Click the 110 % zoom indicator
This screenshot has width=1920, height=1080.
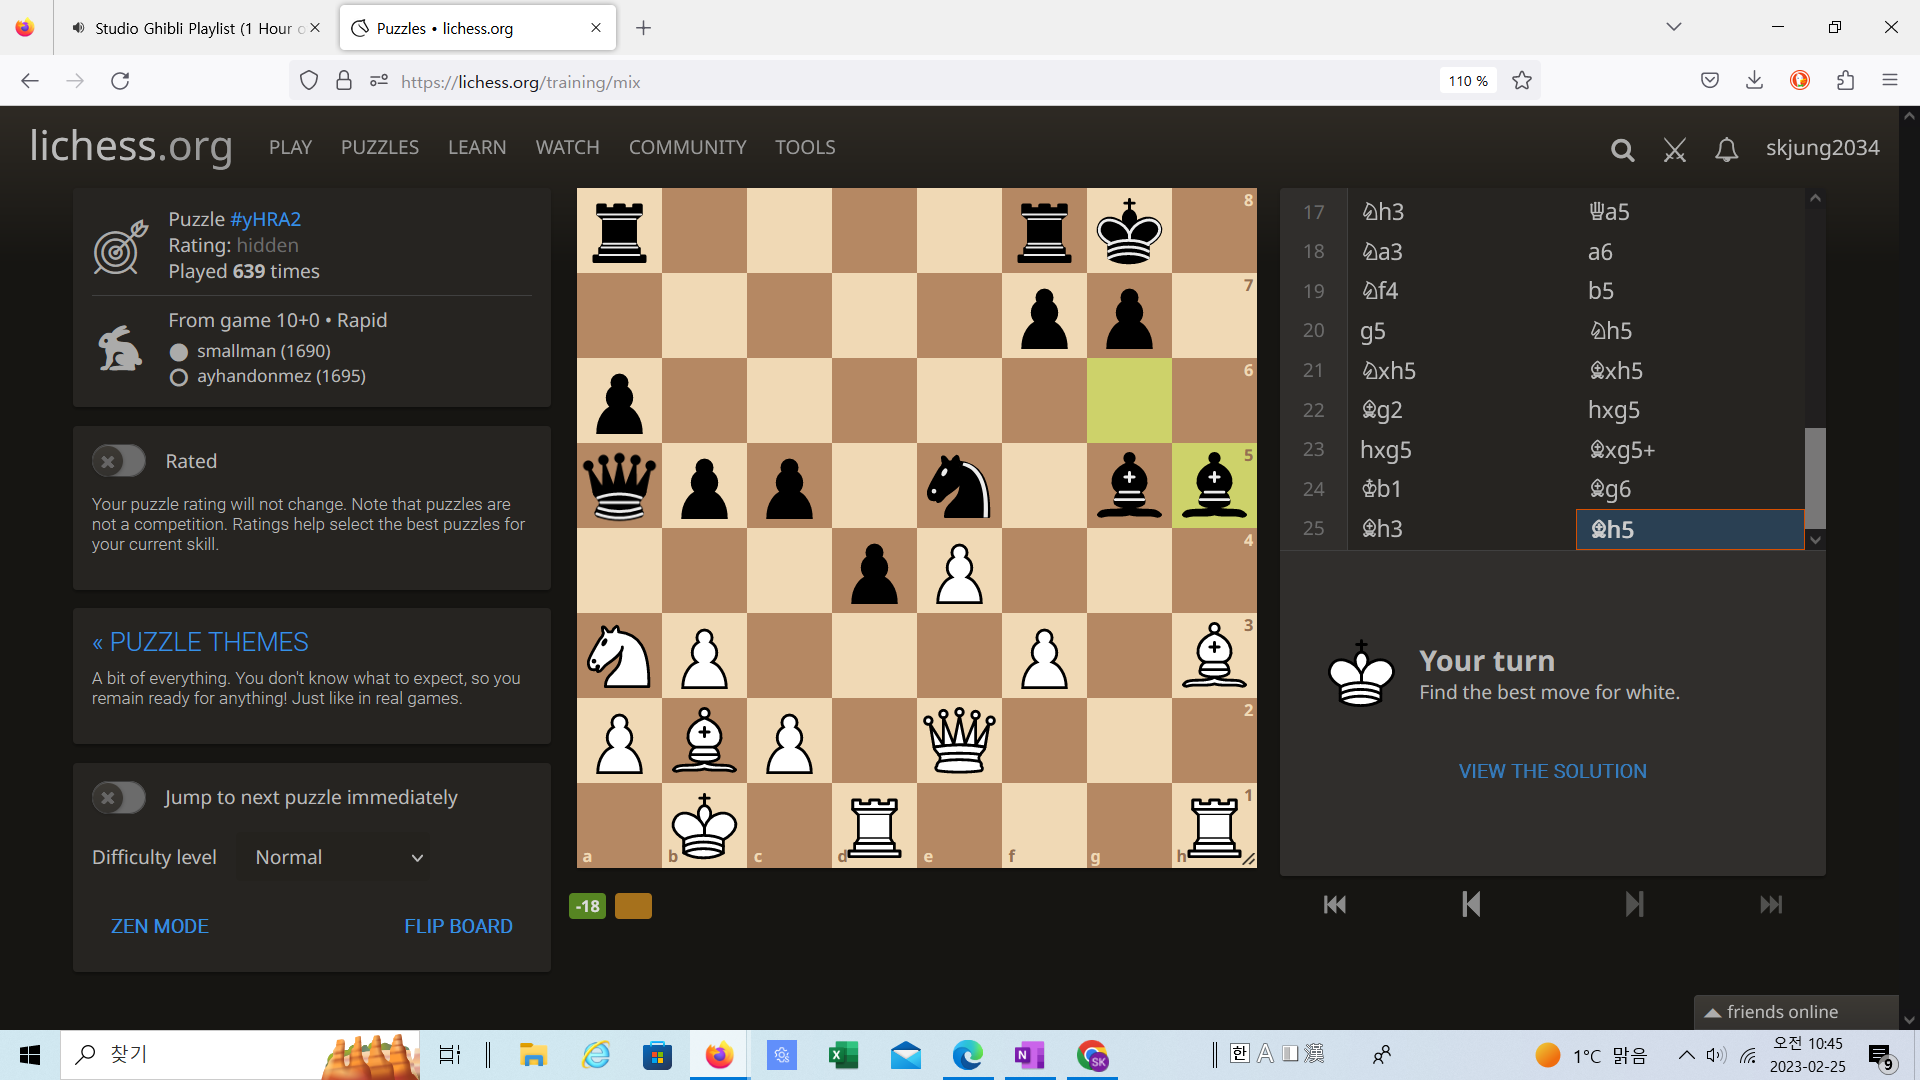pyautogui.click(x=1467, y=81)
